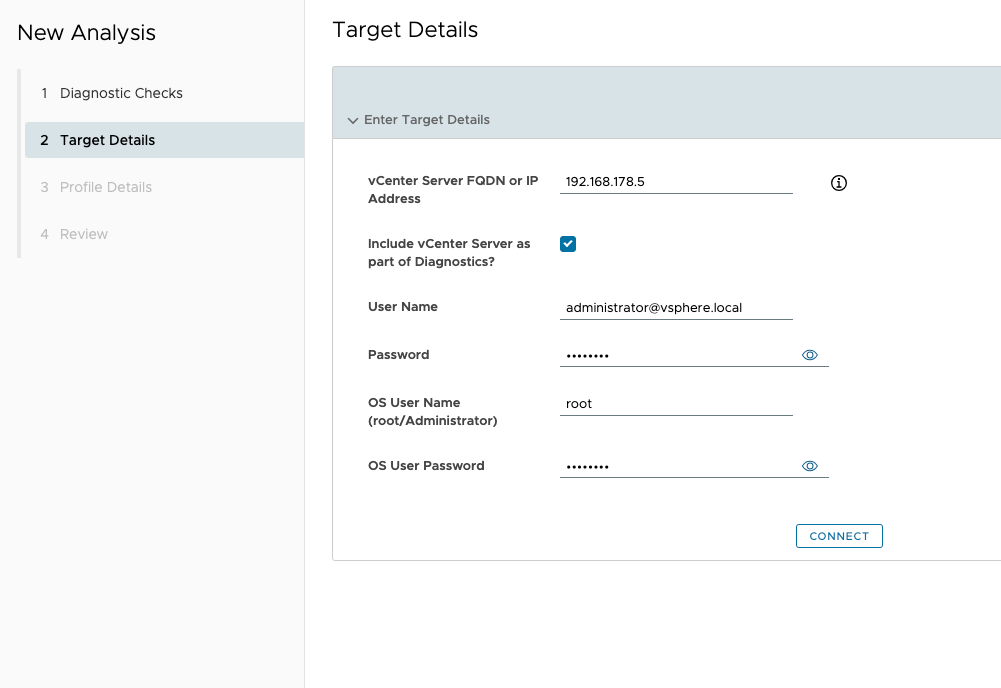The width and height of the screenshot is (1001, 688).
Task: Click the User Name label text
Action: pos(403,306)
